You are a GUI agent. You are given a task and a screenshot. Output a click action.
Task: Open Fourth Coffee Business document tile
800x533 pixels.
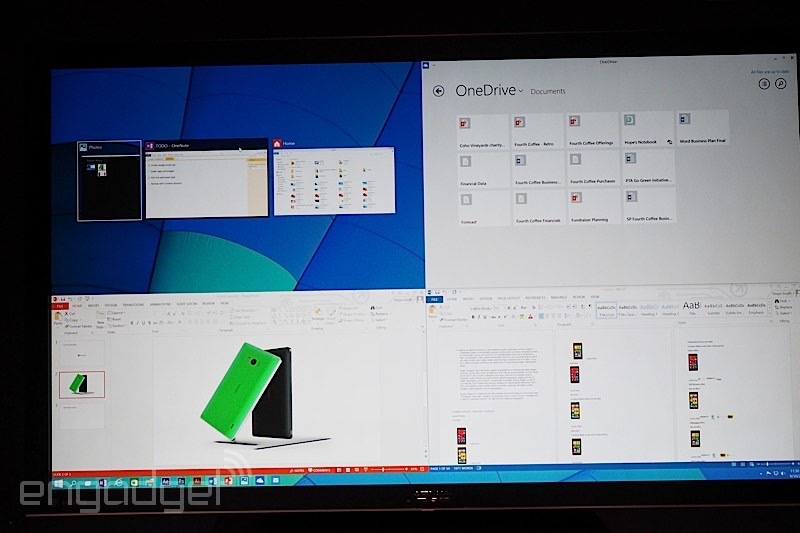(538, 169)
